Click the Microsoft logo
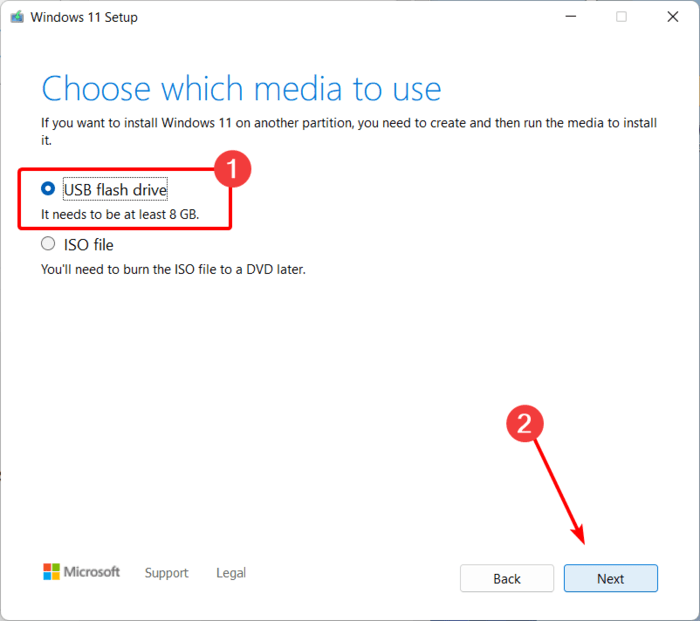 point(81,571)
